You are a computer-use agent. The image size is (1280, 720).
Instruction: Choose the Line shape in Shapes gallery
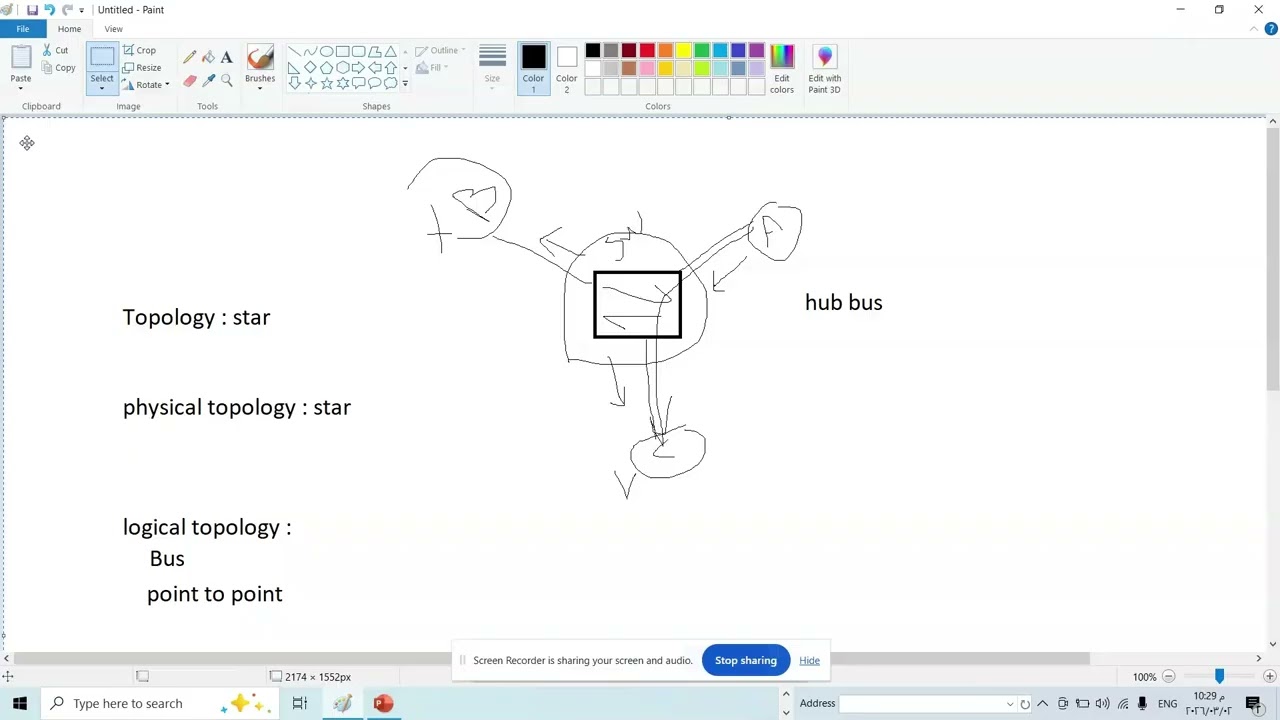tap(294, 52)
